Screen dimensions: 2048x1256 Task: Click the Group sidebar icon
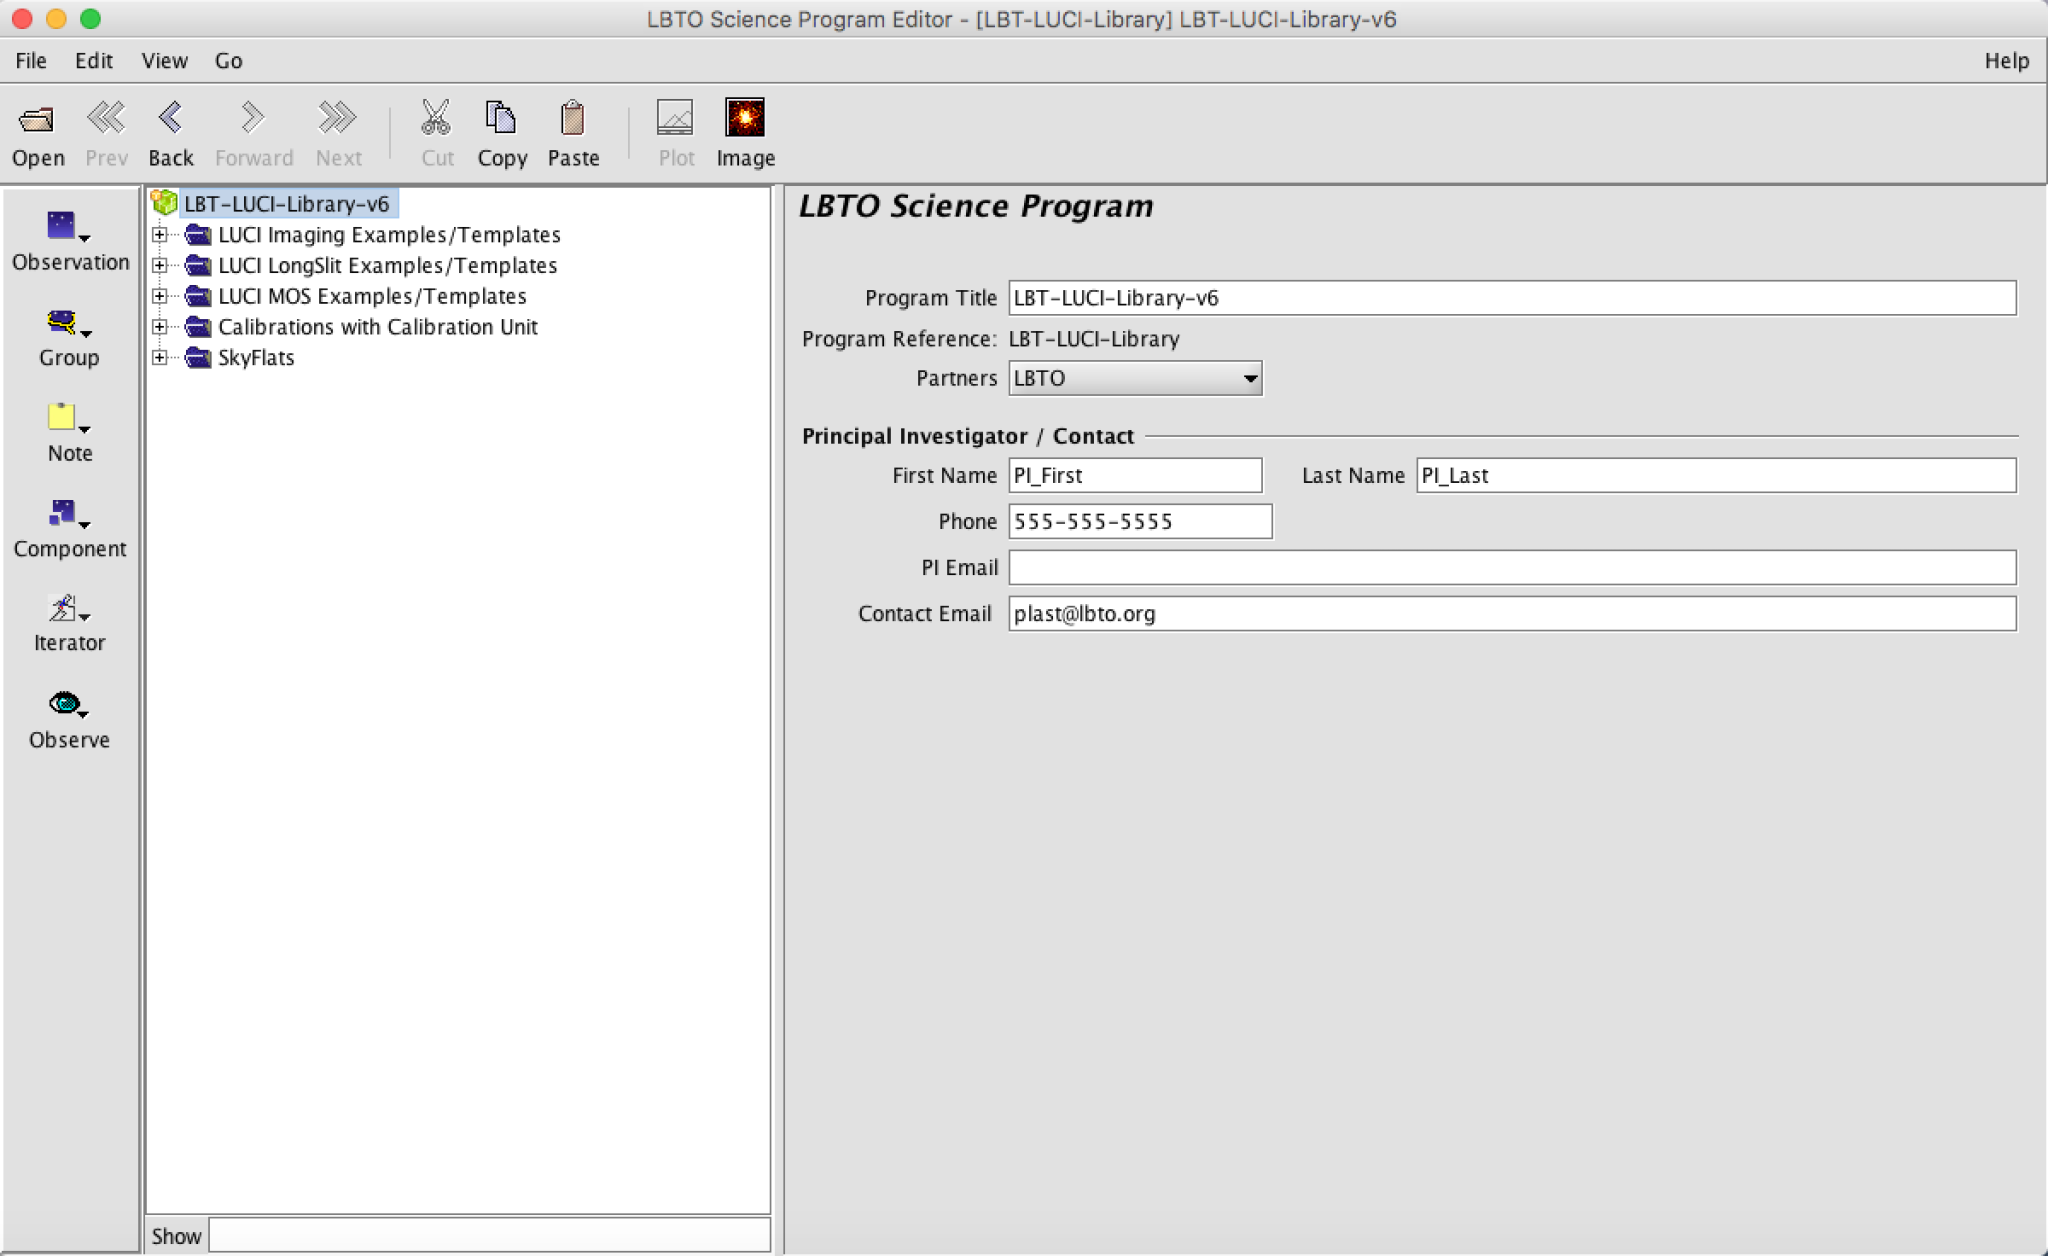[62, 323]
